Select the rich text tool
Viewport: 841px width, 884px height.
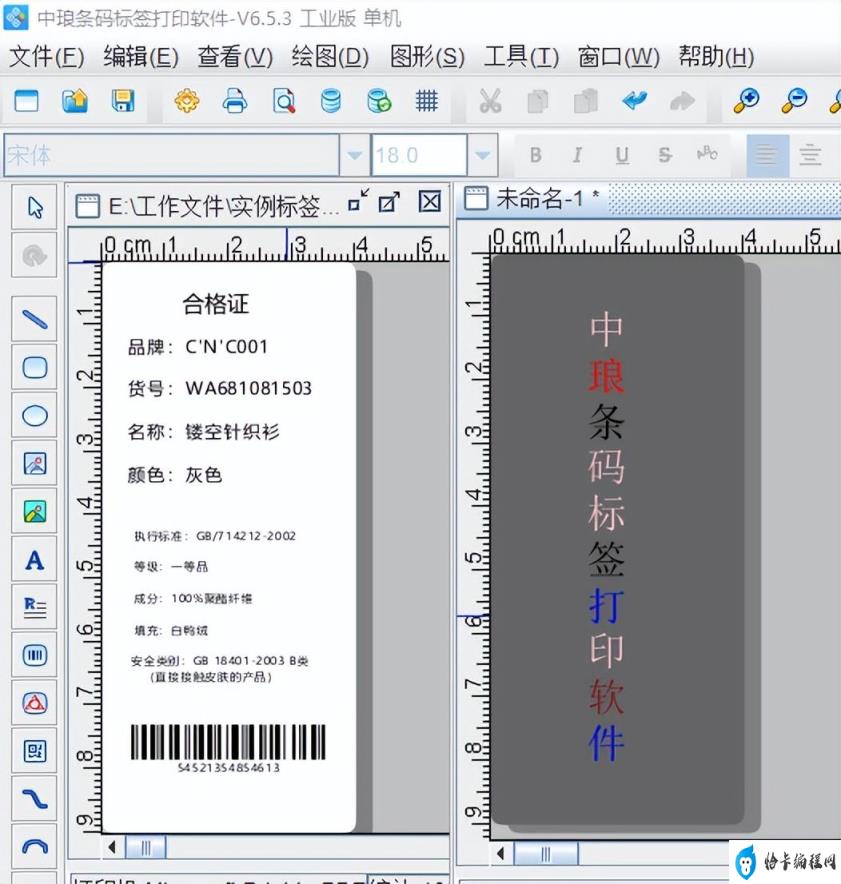click(x=35, y=608)
